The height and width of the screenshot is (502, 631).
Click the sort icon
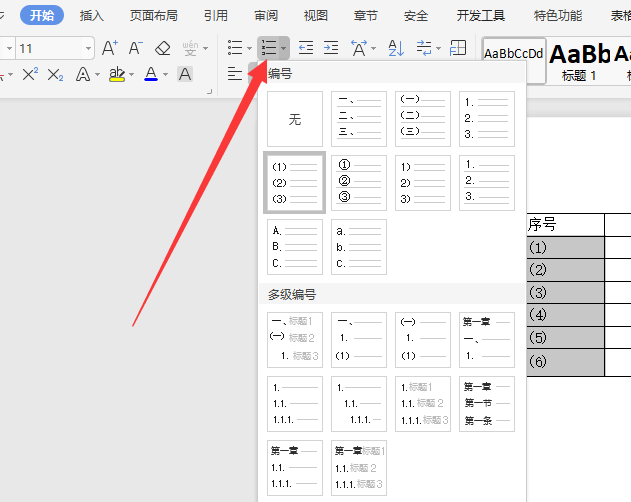tap(395, 48)
